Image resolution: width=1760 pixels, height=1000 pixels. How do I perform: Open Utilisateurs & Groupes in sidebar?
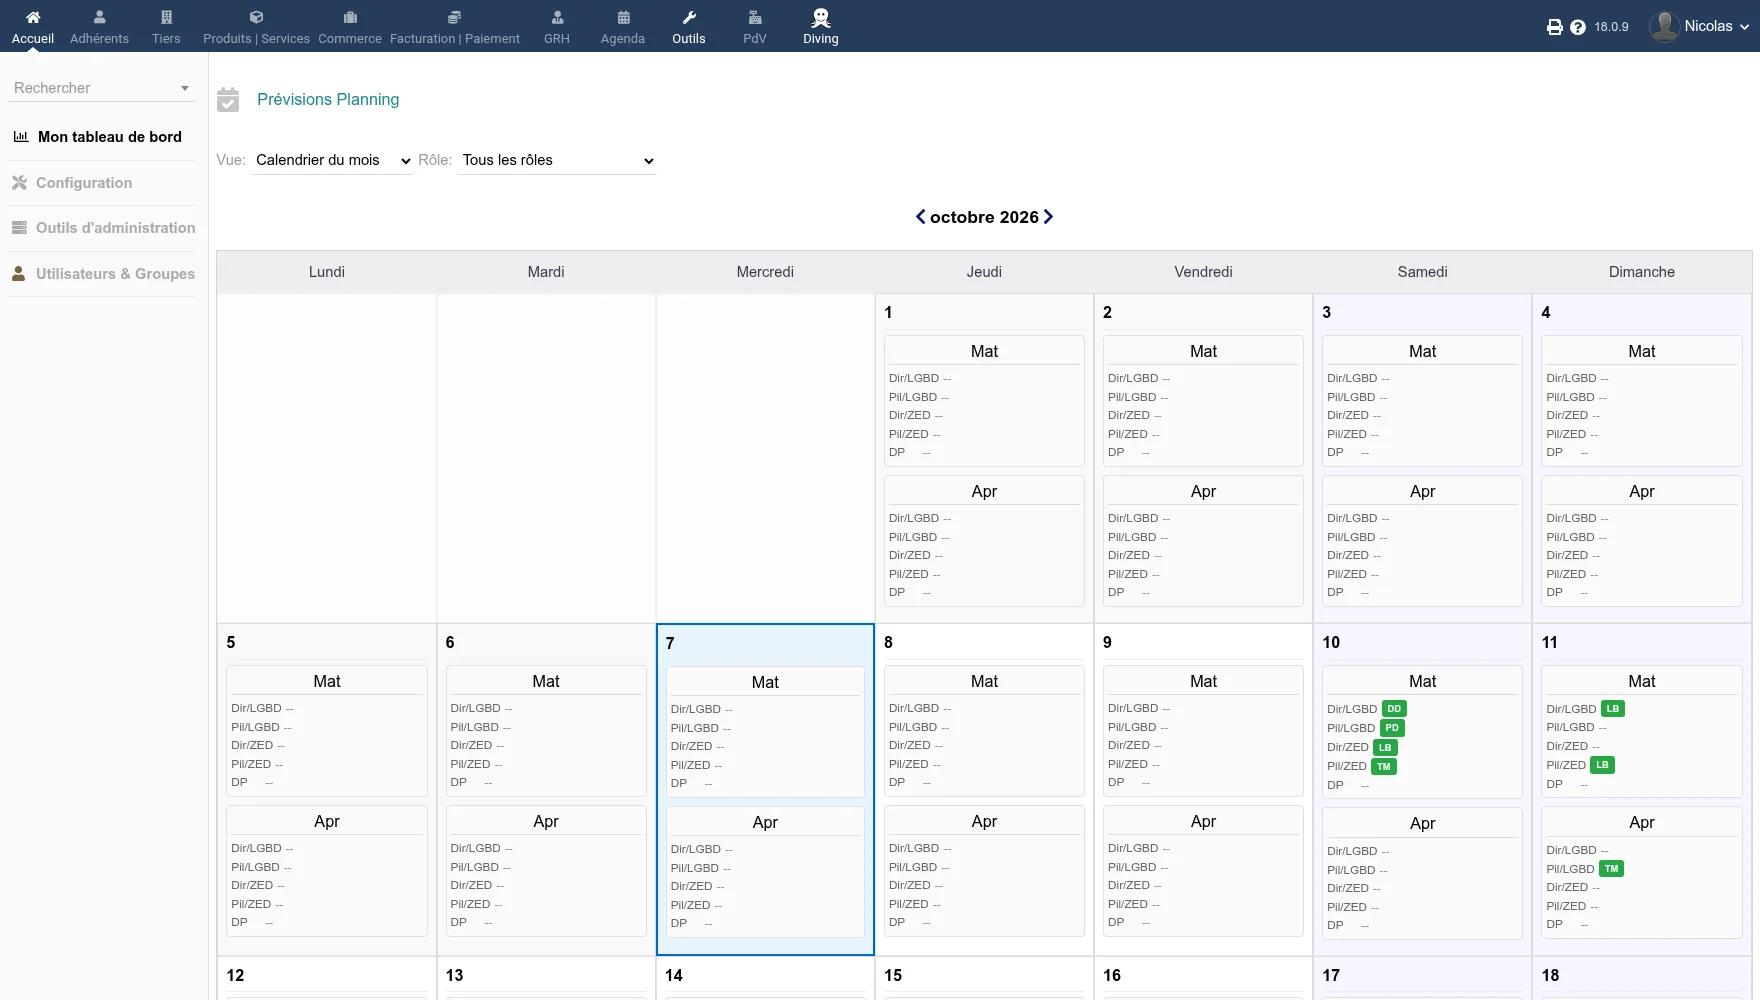(x=103, y=274)
